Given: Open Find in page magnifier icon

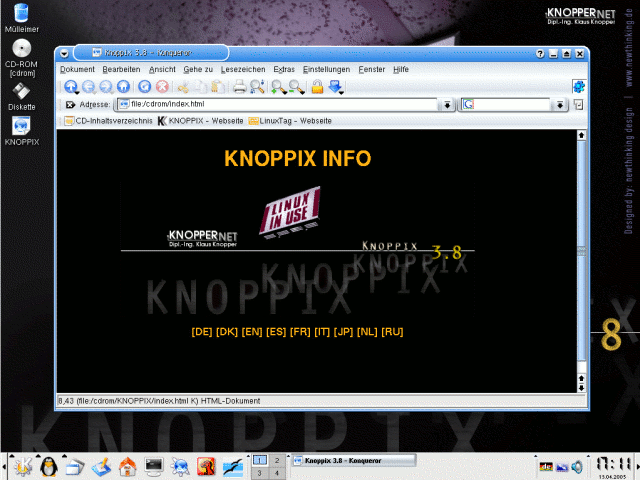Looking at the screenshot, I should pos(257,87).
